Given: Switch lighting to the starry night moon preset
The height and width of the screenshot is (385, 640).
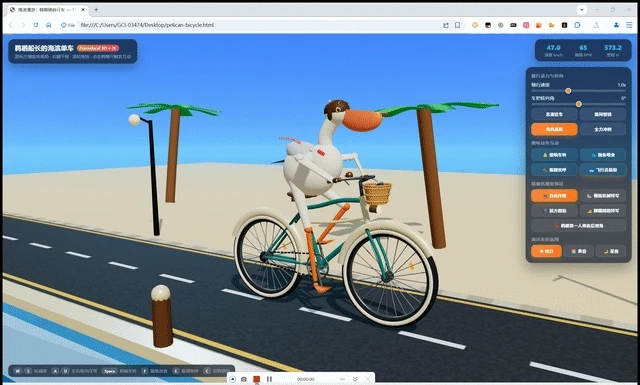Looking at the screenshot, I should click(x=611, y=251).
